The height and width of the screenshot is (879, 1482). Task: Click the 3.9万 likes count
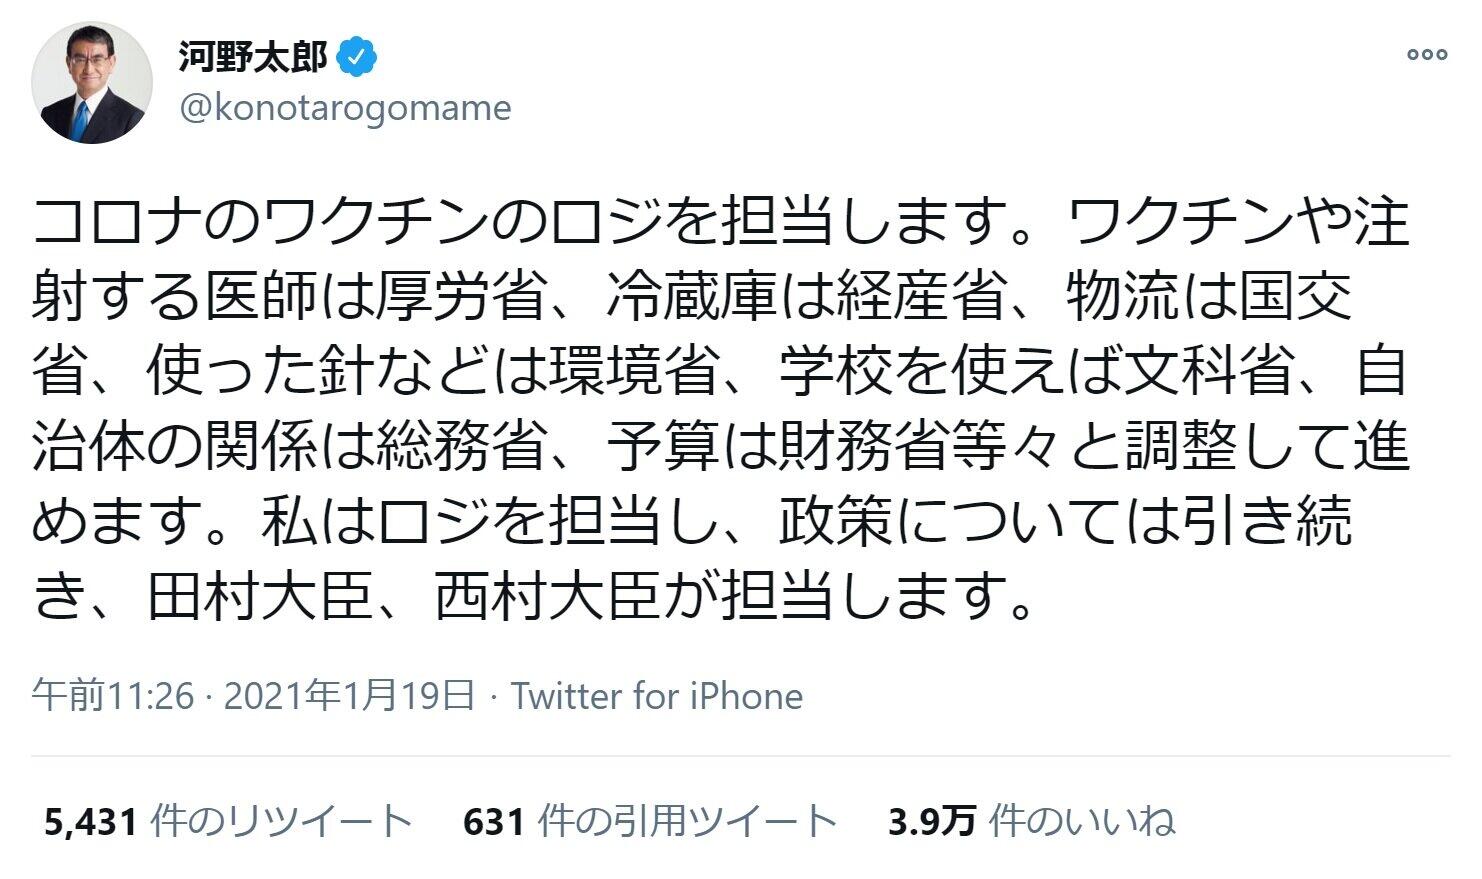coord(931,822)
